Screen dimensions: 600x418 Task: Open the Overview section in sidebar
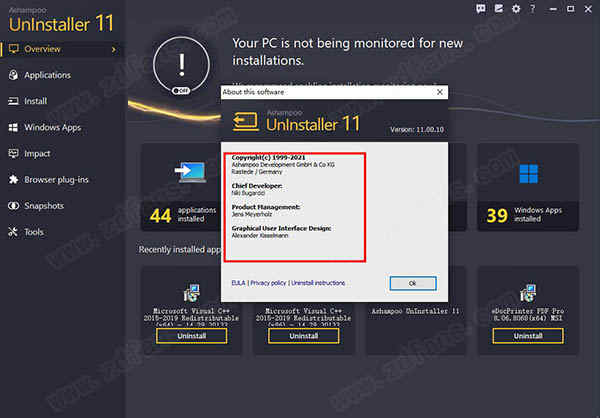click(61, 49)
